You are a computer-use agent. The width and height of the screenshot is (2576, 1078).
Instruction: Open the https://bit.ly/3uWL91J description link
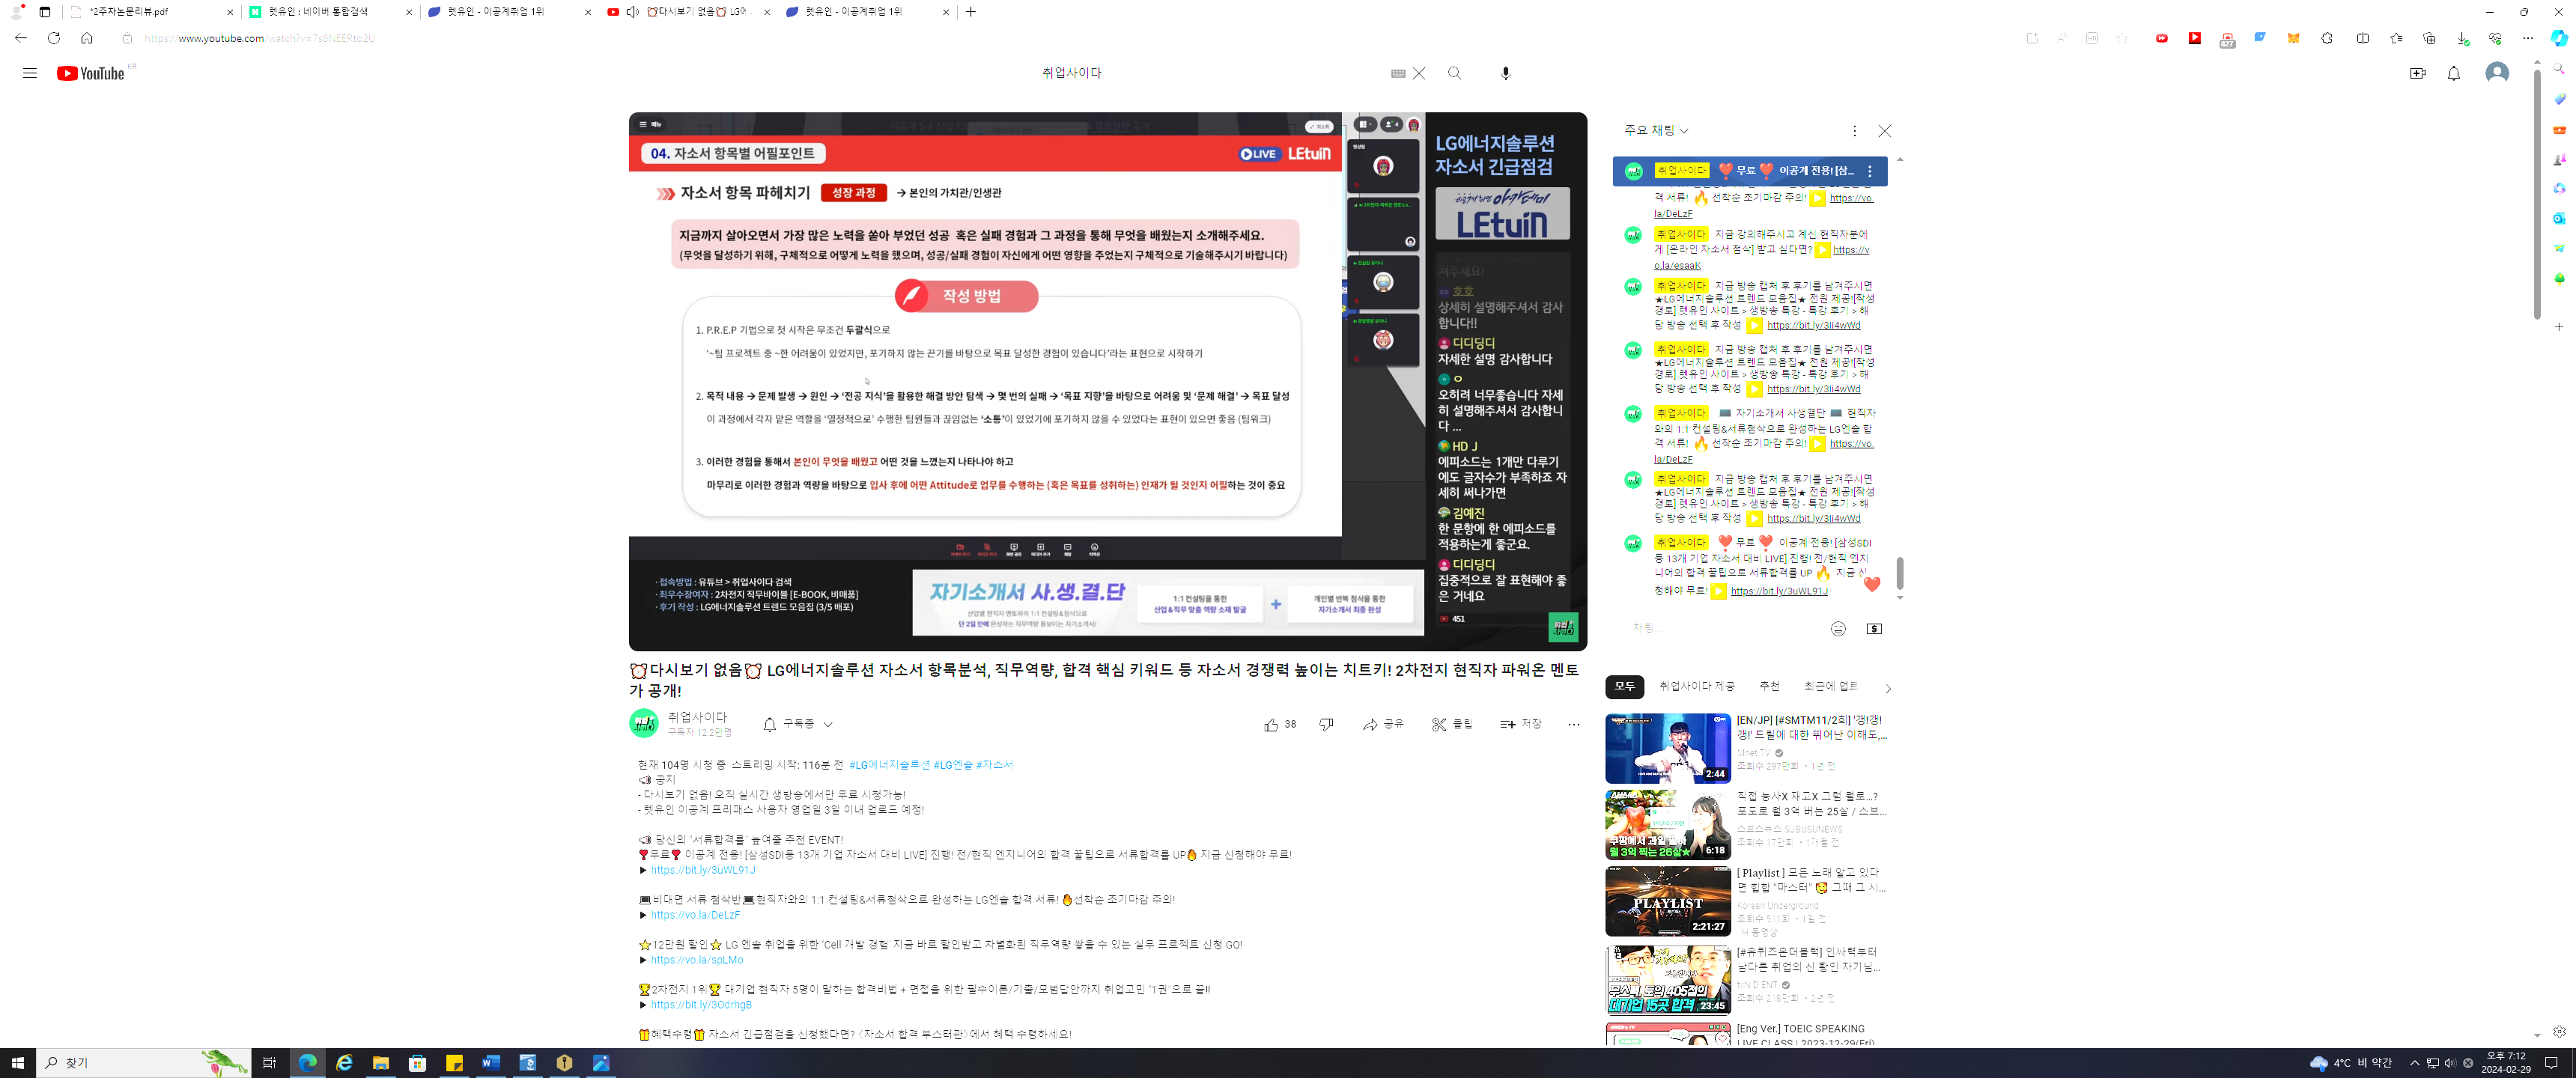pyautogui.click(x=702, y=870)
